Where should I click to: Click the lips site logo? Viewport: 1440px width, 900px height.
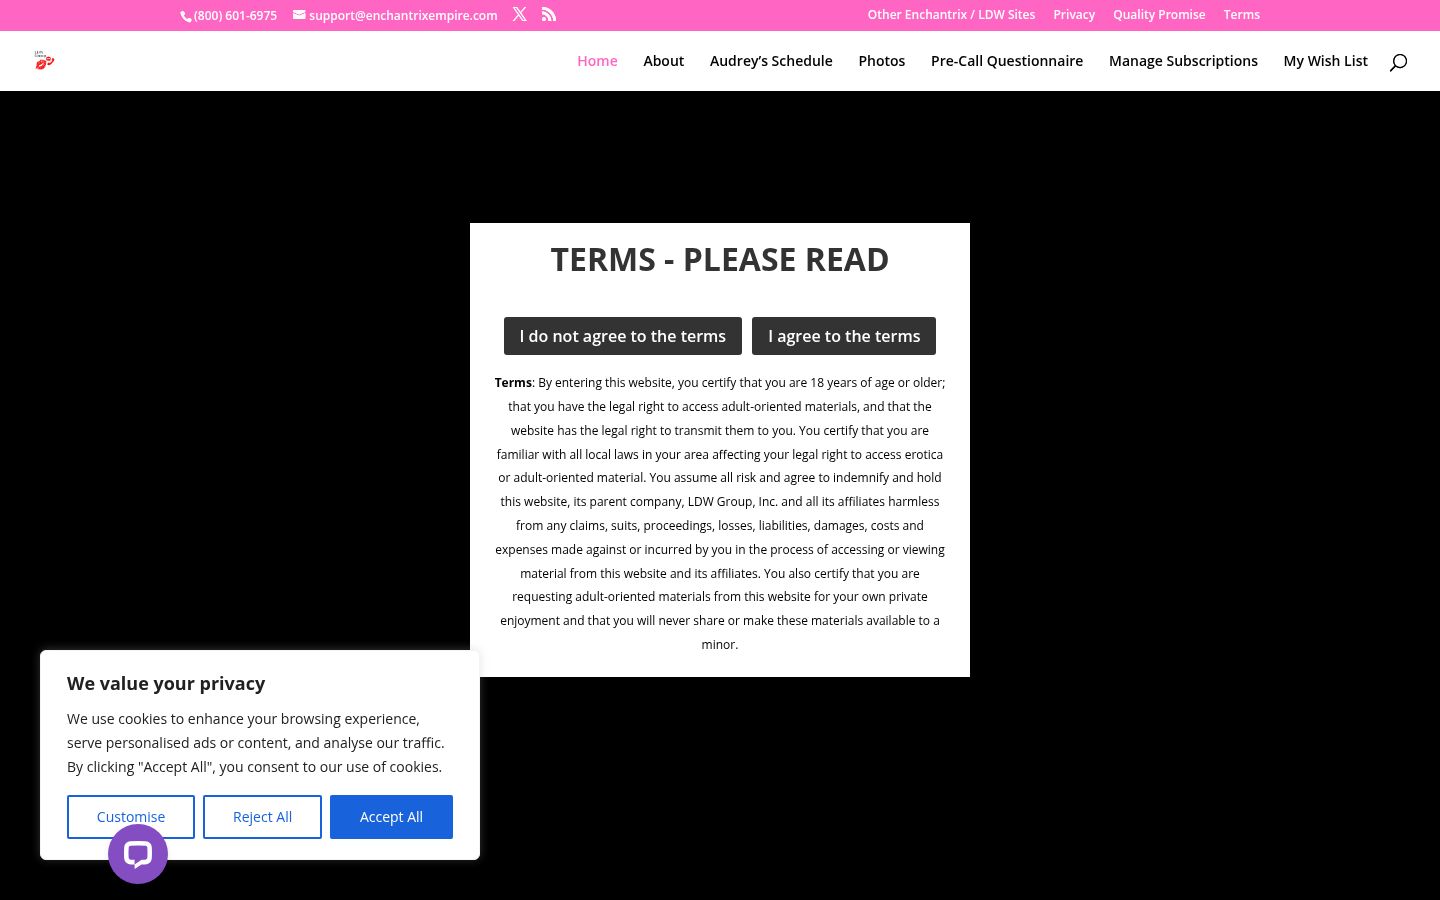click(44, 61)
